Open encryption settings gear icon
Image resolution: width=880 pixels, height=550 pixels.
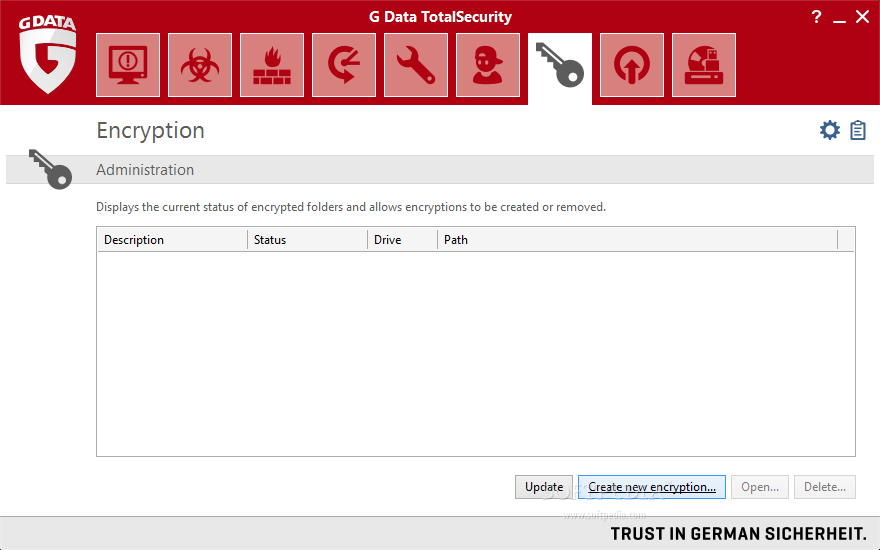[829, 130]
